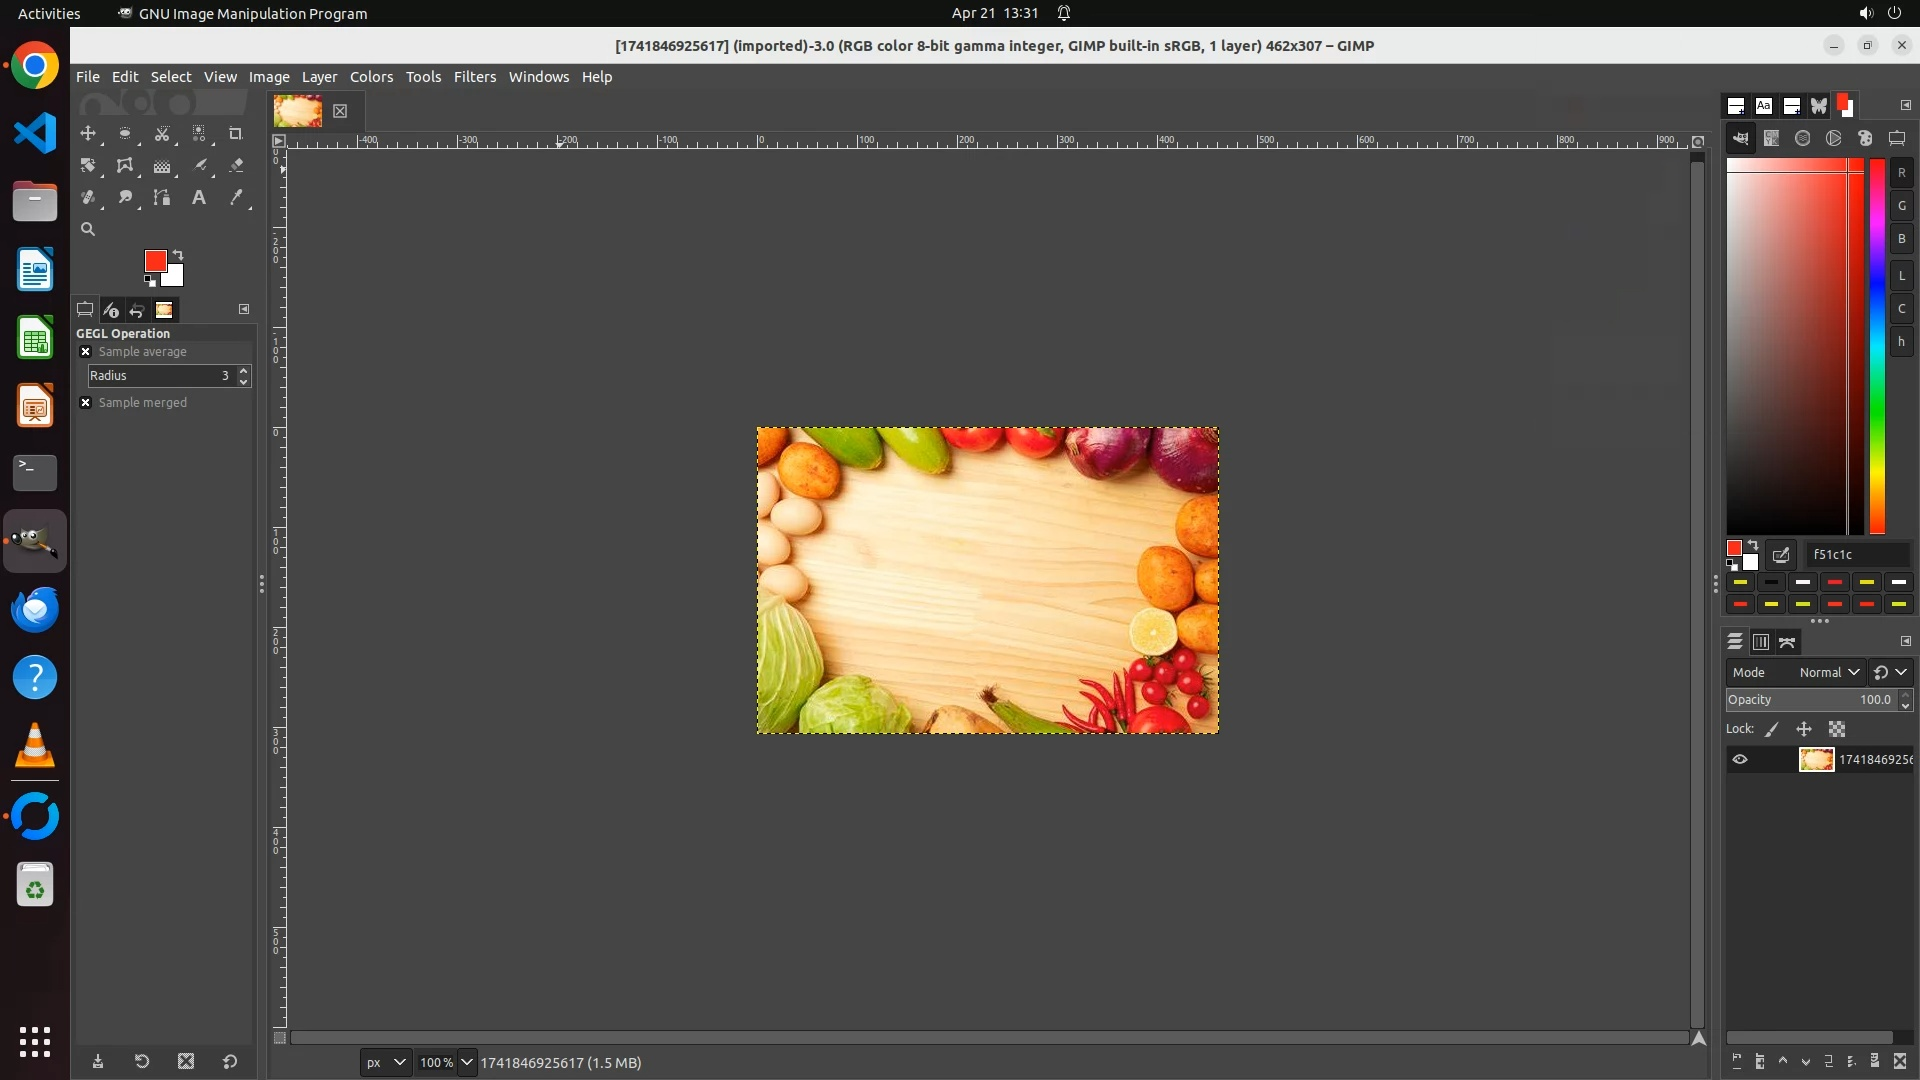
Task: Click the red foreground color swatch
Action: (155, 261)
